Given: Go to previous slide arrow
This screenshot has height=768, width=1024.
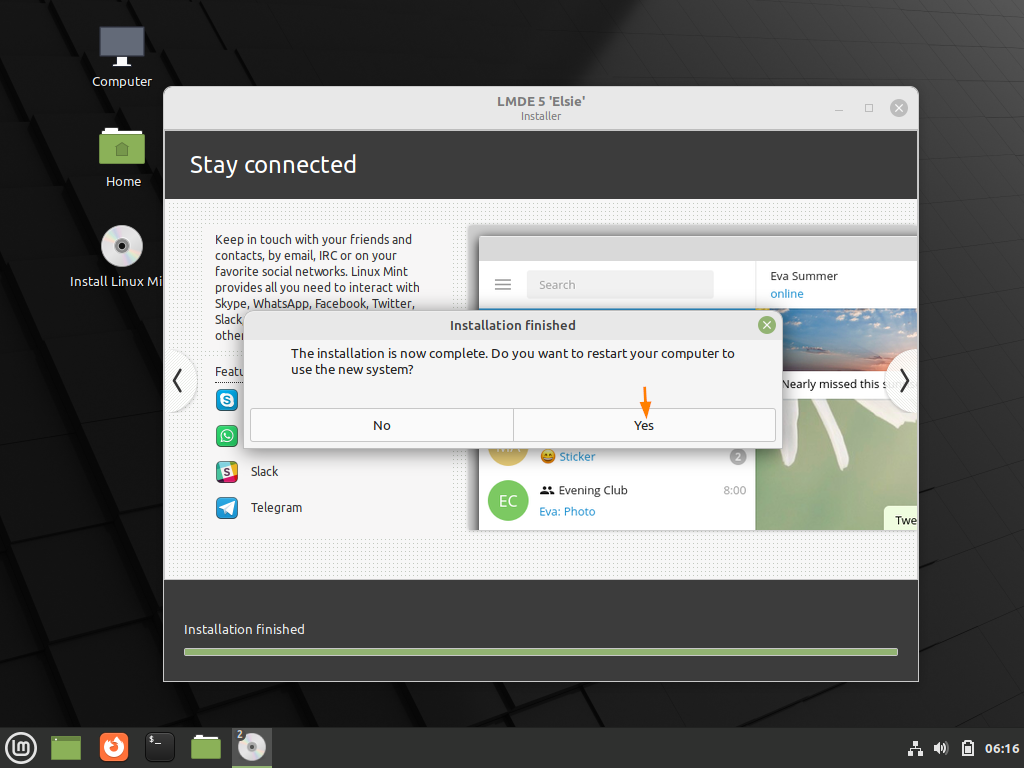Looking at the screenshot, I should point(177,381).
